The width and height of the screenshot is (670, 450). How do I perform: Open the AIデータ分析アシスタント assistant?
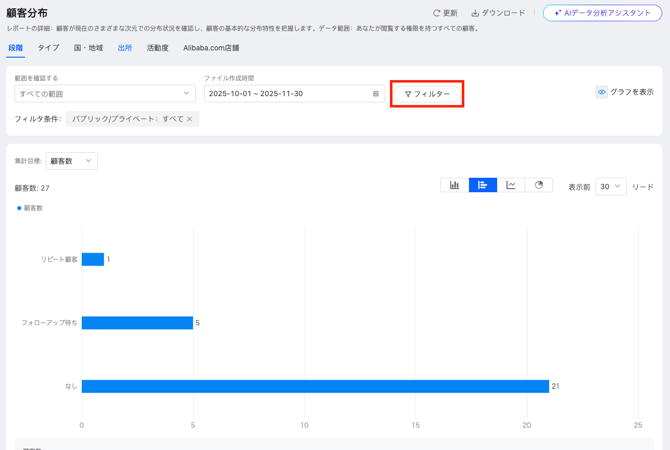(x=602, y=13)
